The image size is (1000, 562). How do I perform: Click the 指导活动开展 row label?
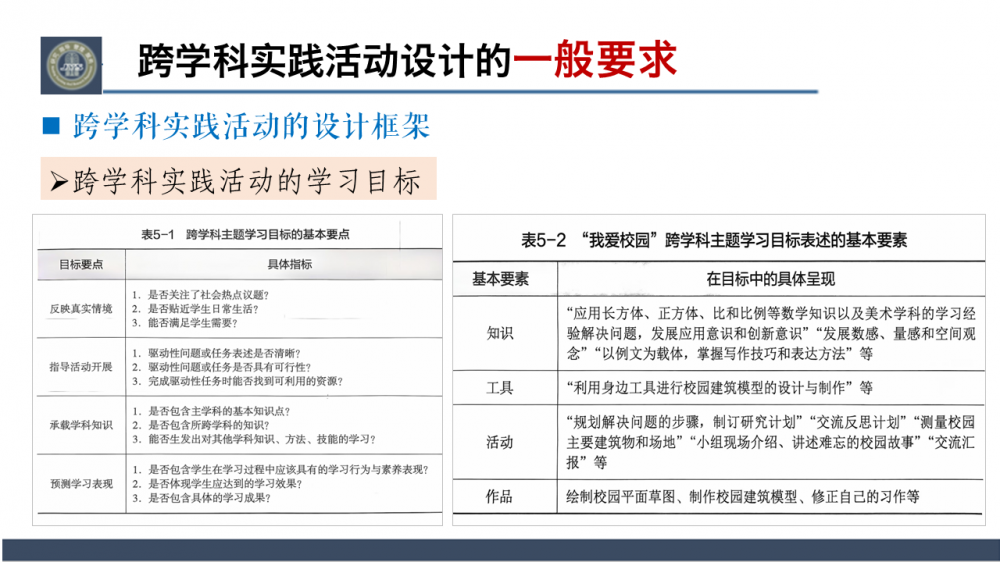(x=81, y=367)
